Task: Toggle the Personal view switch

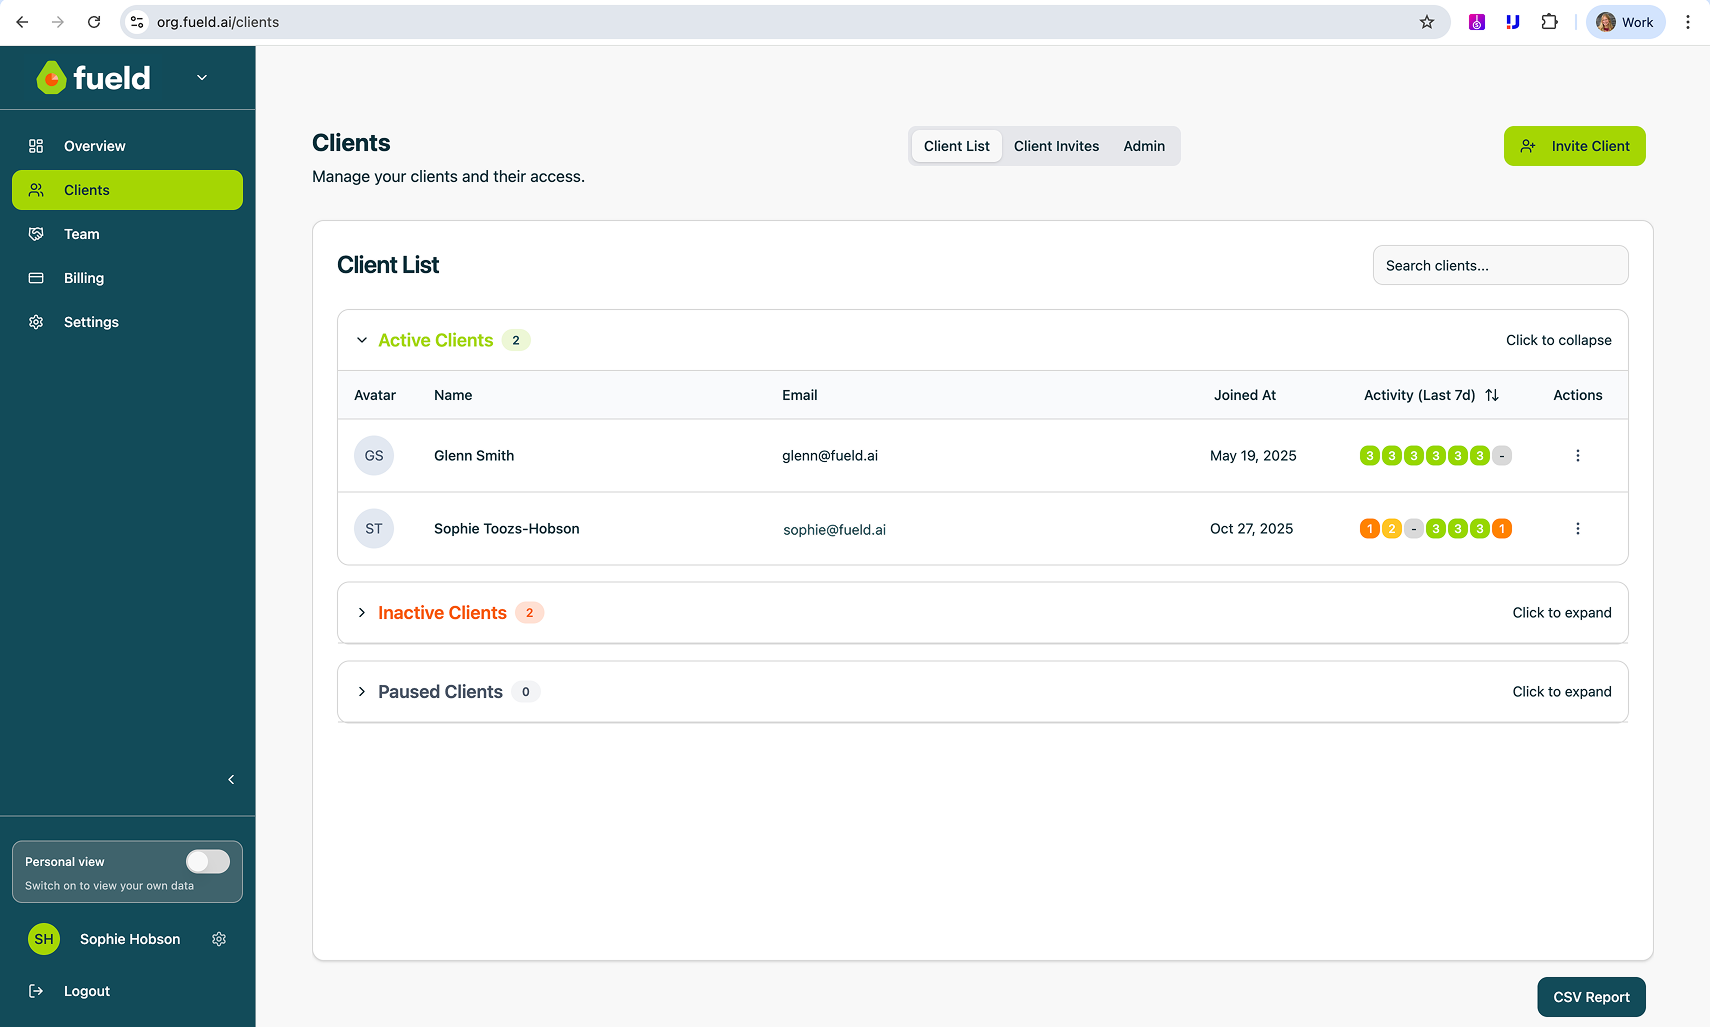Action: pyautogui.click(x=208, y=862)
